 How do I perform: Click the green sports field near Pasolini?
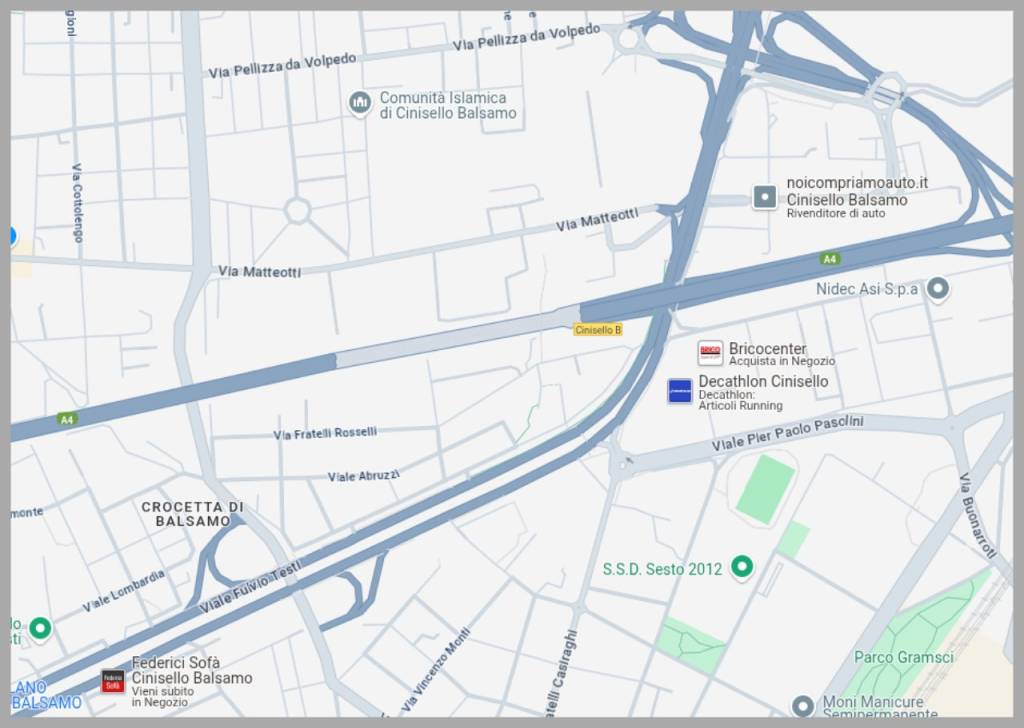click(x=765, y=490)
